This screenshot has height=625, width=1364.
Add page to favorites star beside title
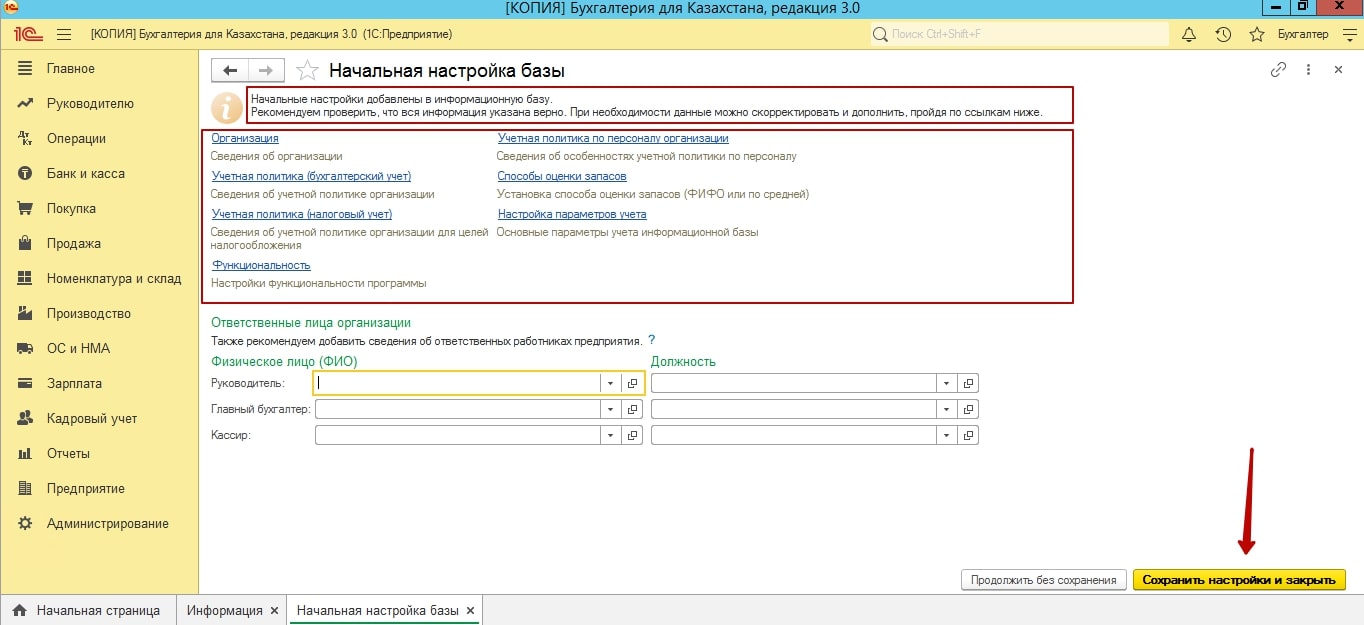309,70
